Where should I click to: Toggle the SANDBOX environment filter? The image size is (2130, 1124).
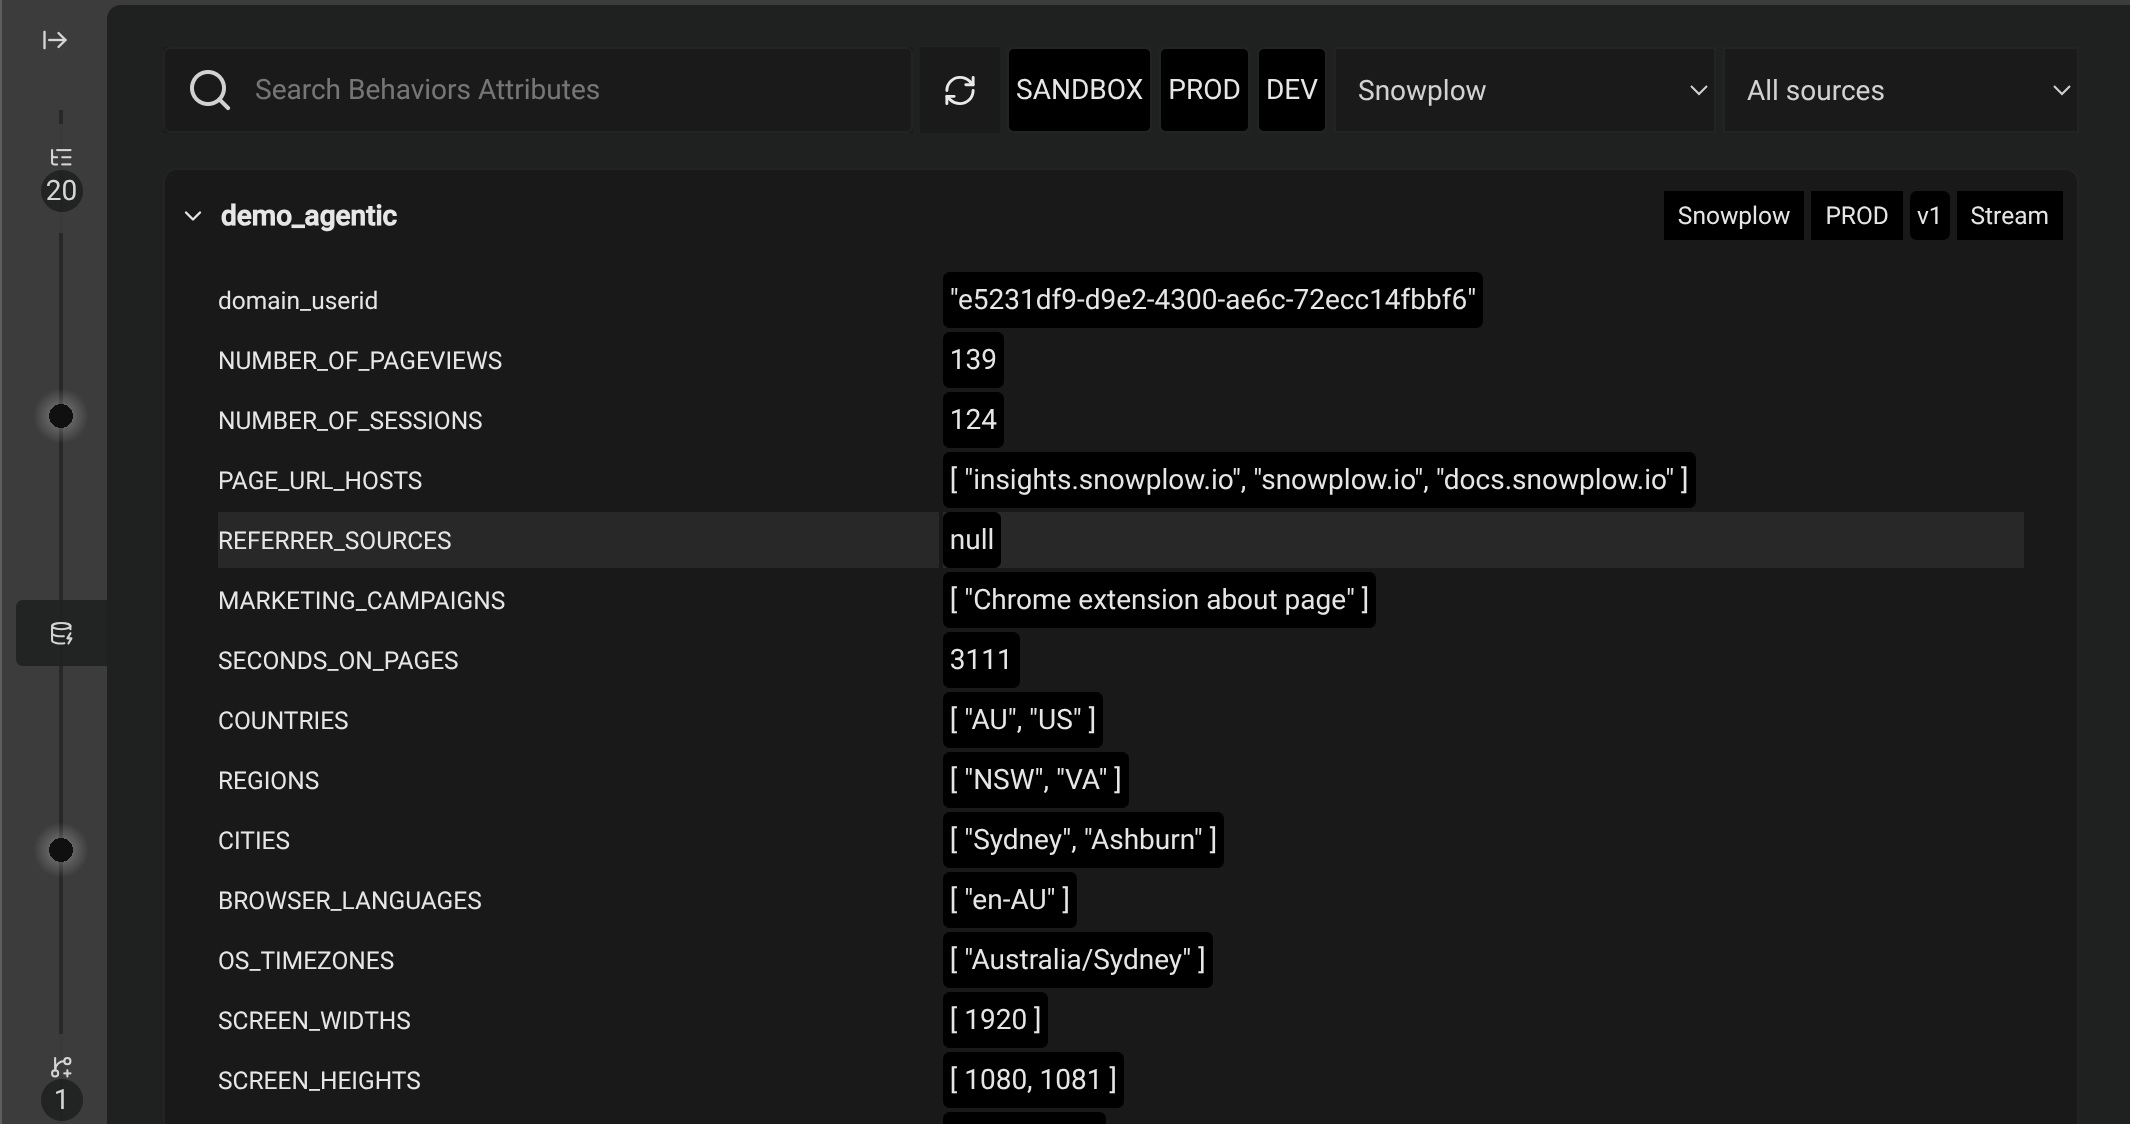(x=1078, y=90)
